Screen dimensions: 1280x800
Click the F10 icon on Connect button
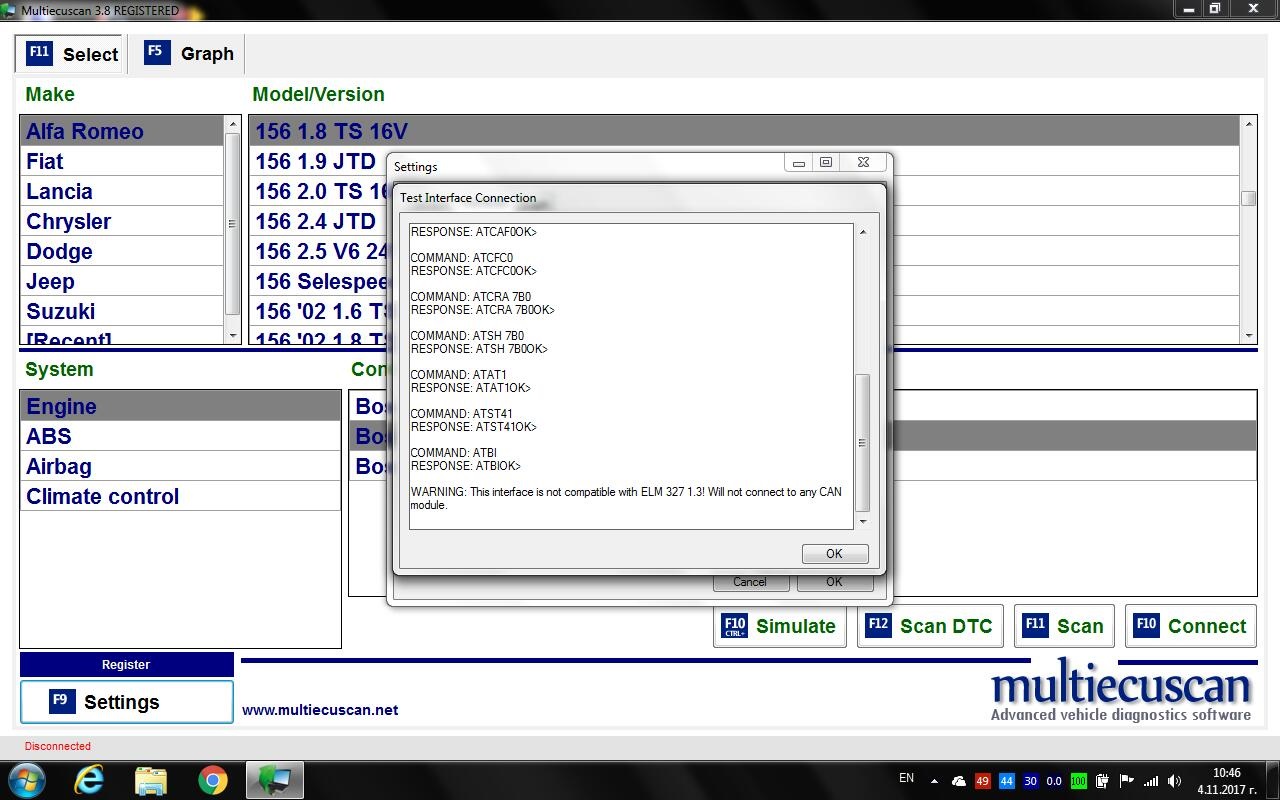click(1146, 626)
